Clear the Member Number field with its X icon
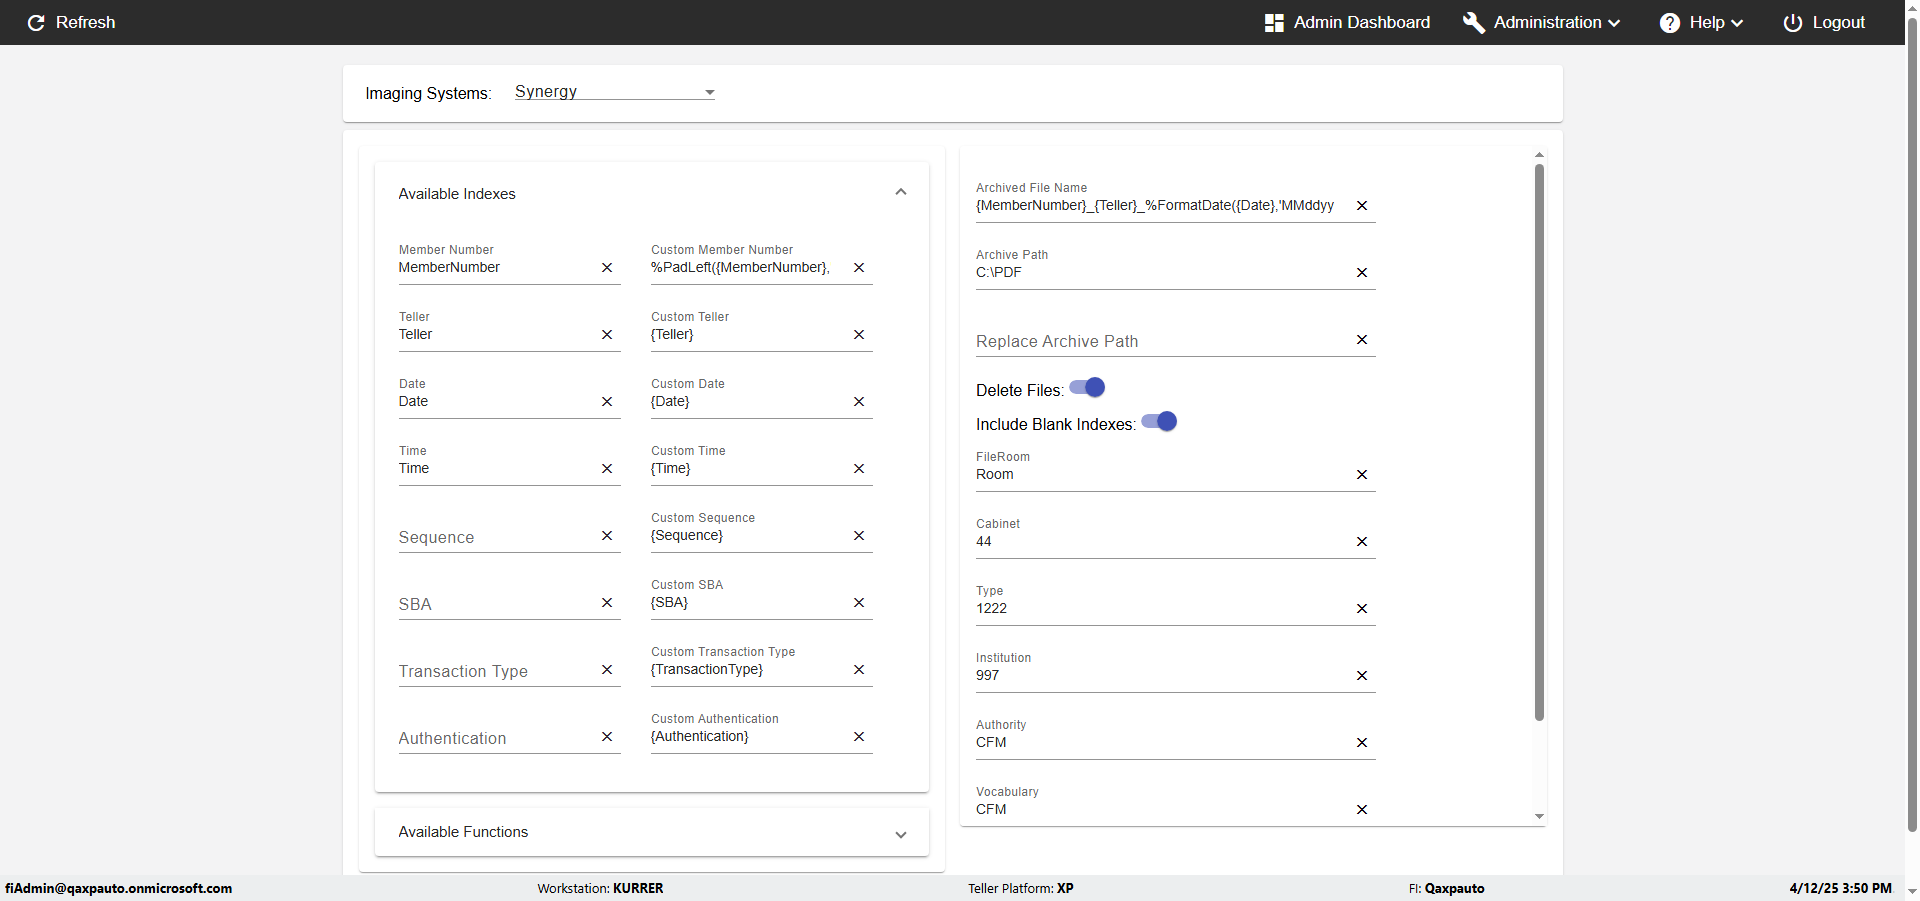This screenshot has width=1920, height=901. coord(607,268)
